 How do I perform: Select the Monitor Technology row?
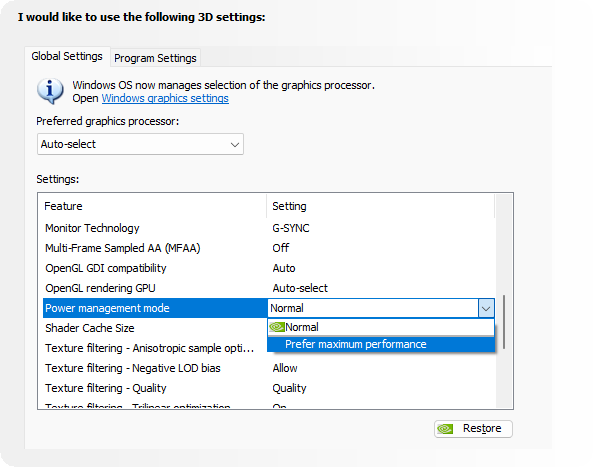[269, 228]
